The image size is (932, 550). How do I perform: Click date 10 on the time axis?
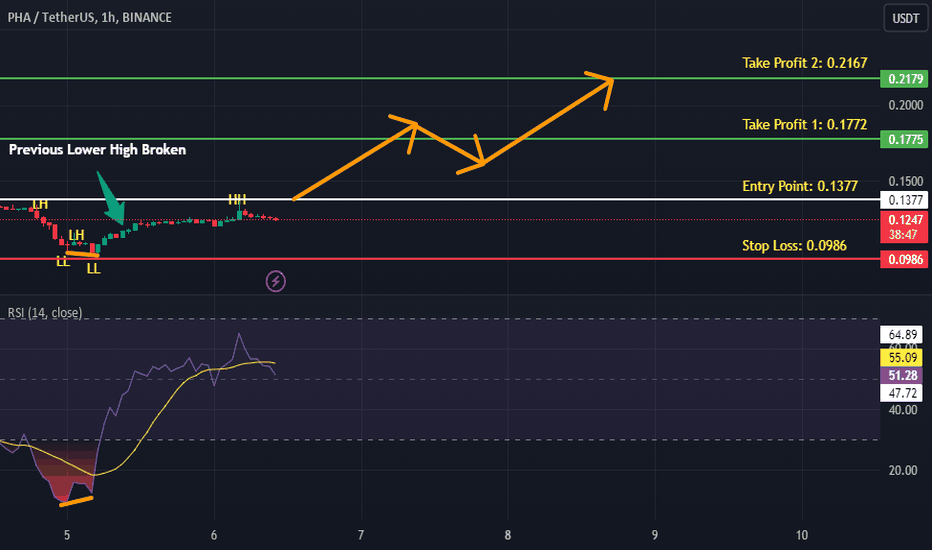801,535
